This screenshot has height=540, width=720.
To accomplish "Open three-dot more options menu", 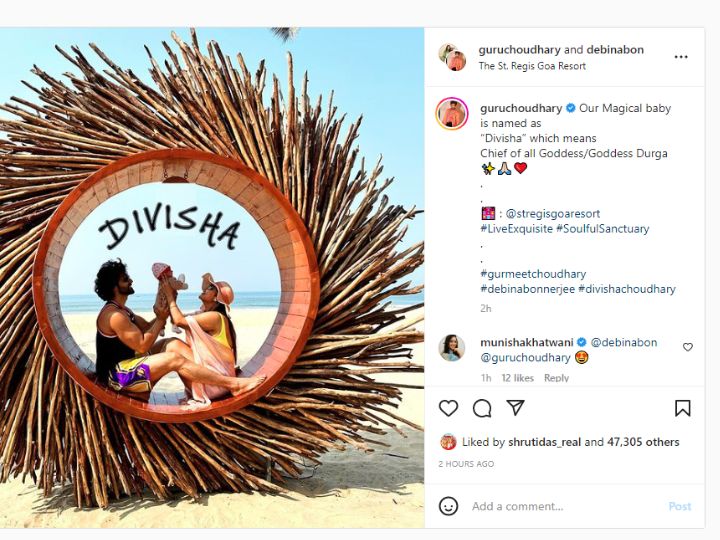I will [x=681, y=57].
